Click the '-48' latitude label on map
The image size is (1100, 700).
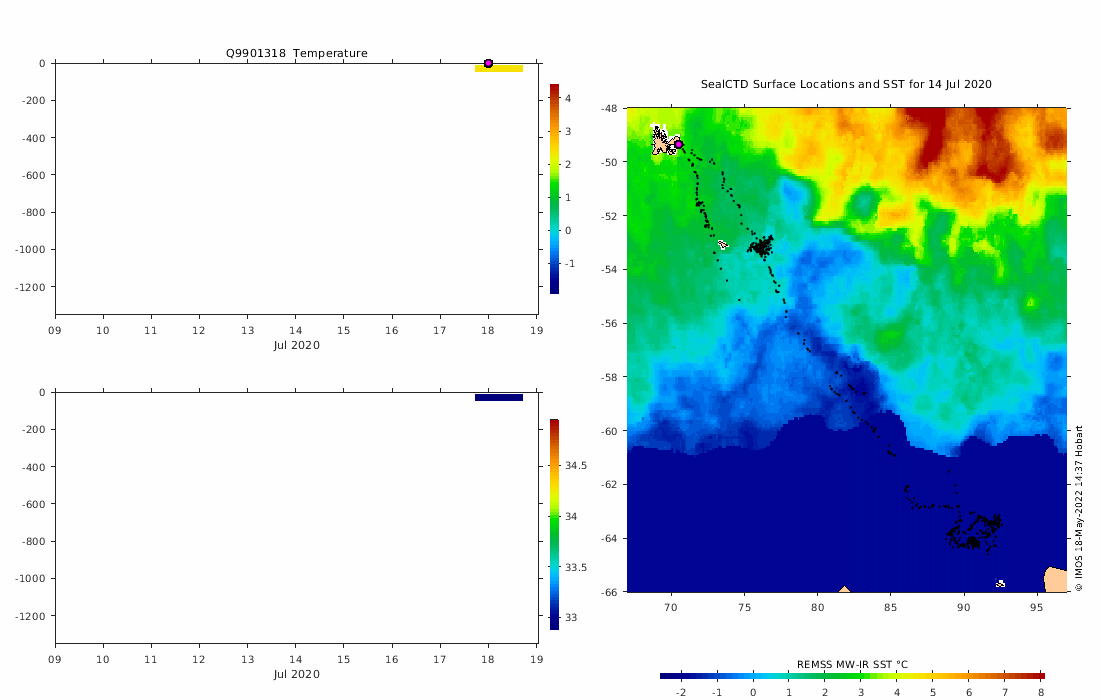click(x=610, y=109)
